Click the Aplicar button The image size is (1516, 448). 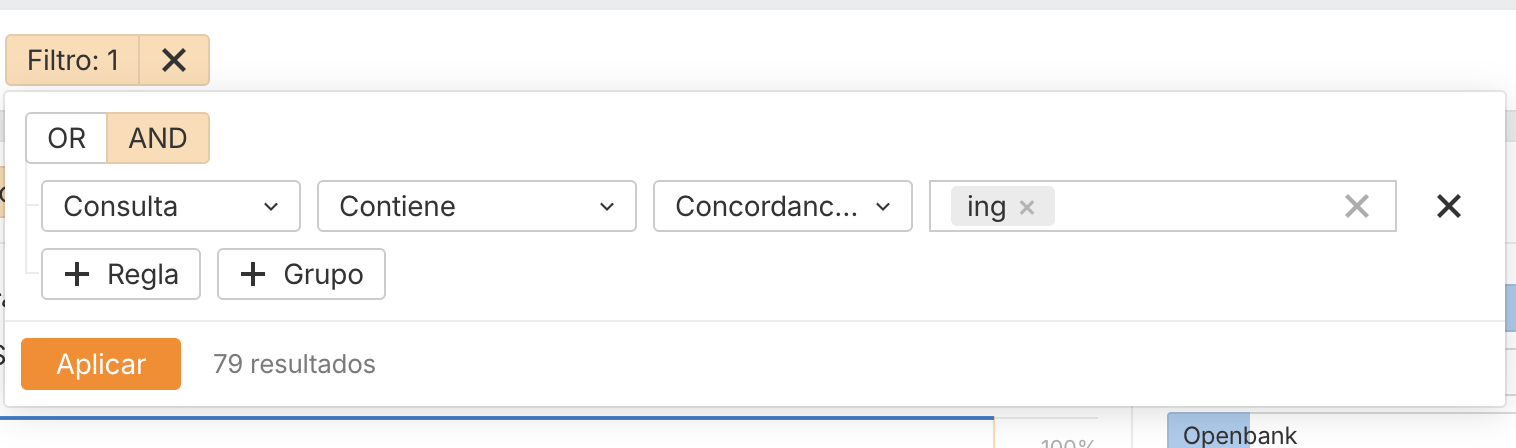(101, 364)
